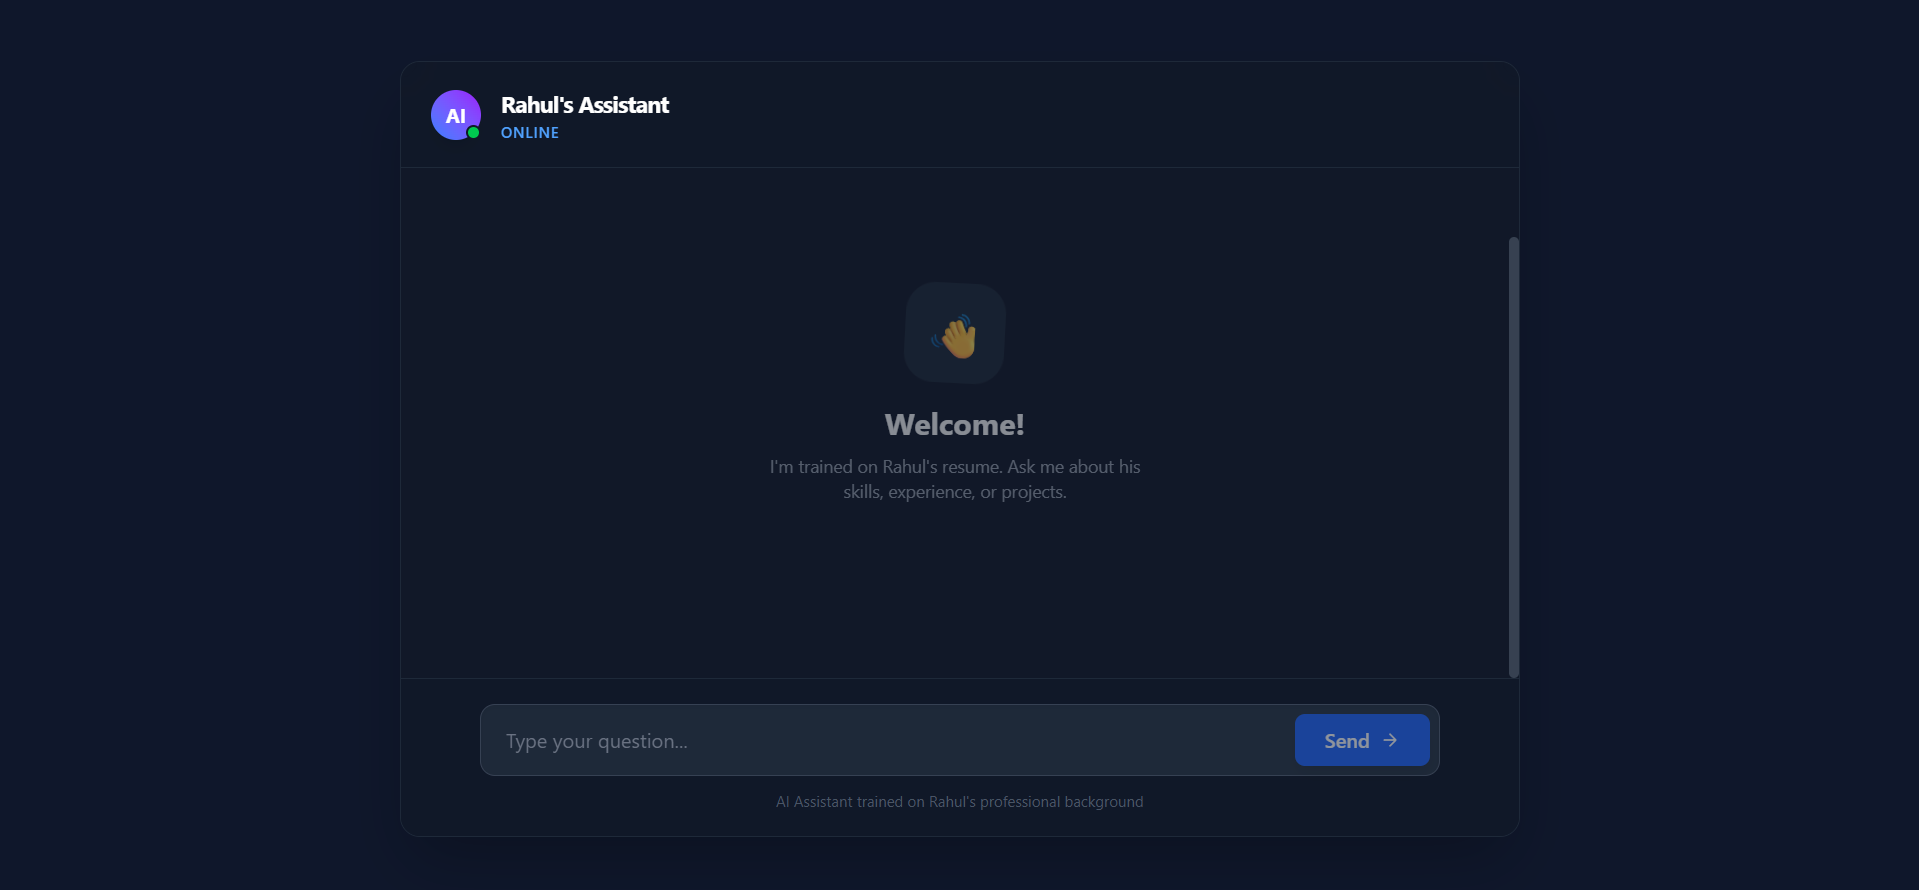
Task: Select the ONLINE status label
Action: [x=529, y=133]
